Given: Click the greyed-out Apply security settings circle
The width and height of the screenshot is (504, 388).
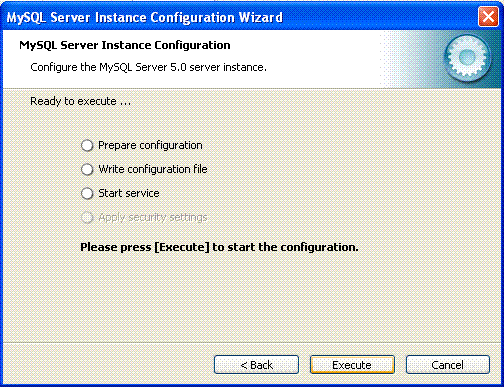Looking at the screenshot, I should click(87, 218).
